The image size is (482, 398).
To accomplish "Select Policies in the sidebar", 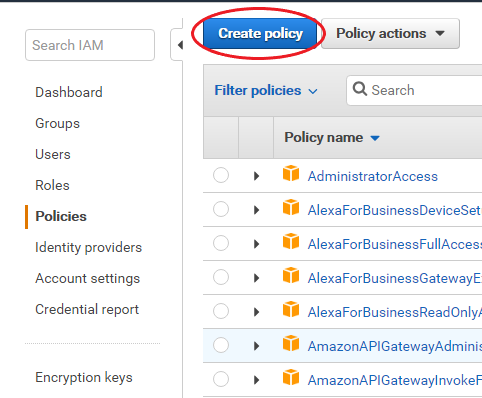I will coord(61,216).
